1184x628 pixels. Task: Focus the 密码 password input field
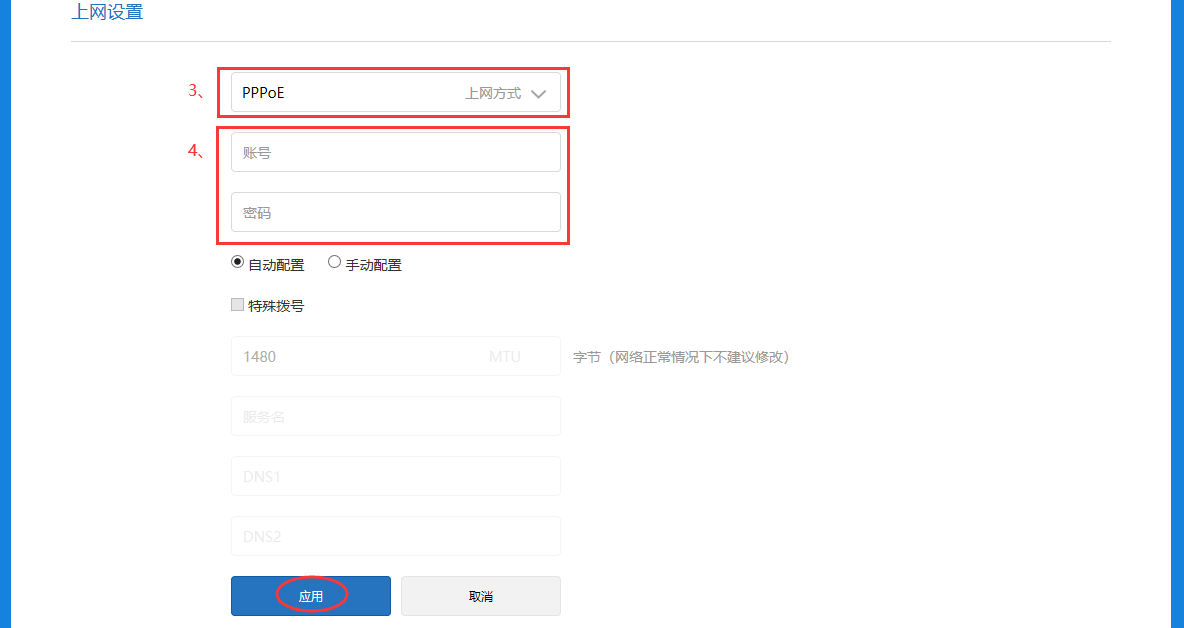click(395, 213)
